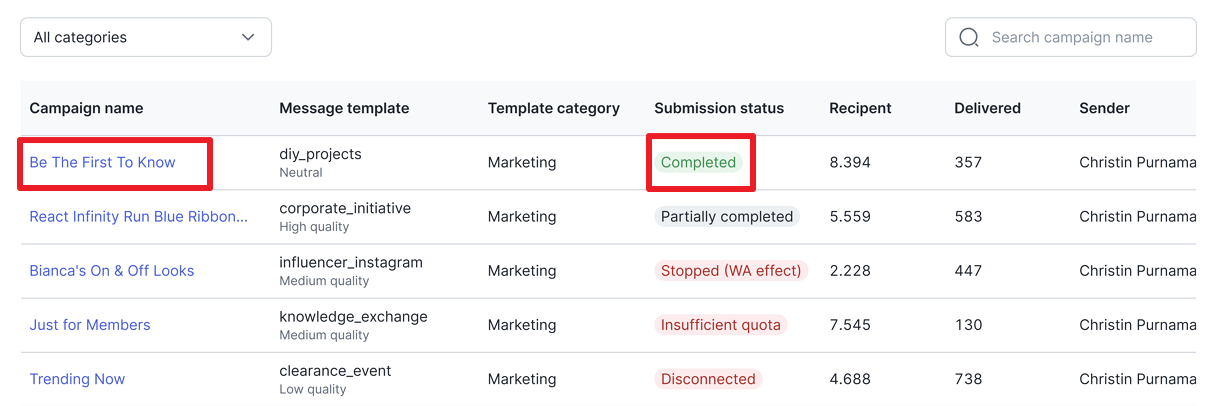This screenshot has height=406, width=1221.
Task: Open Bianca's On & Off Looks campaign
Action: (112, 270)
